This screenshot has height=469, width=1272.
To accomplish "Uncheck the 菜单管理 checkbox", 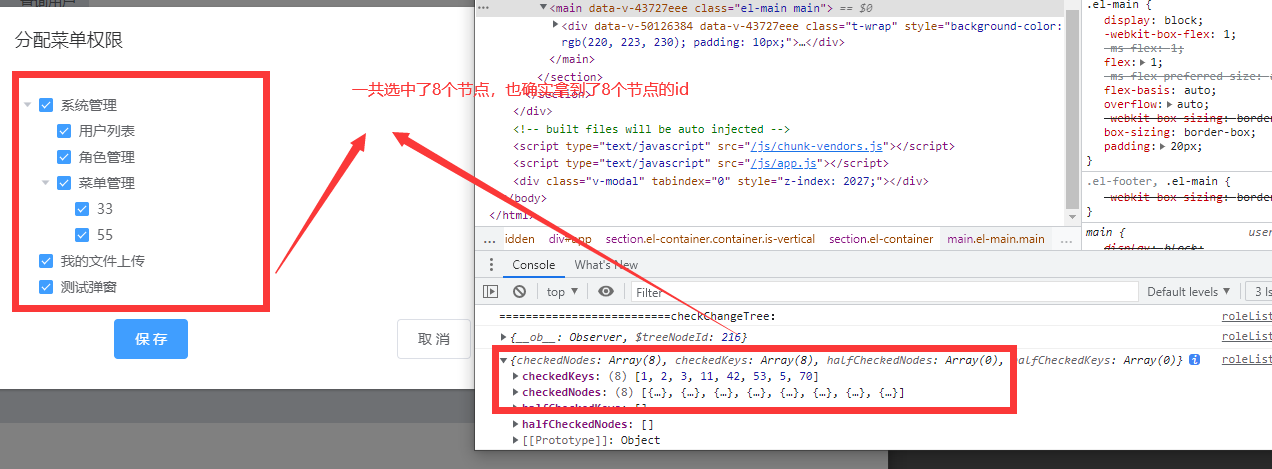I will point(64,183).
